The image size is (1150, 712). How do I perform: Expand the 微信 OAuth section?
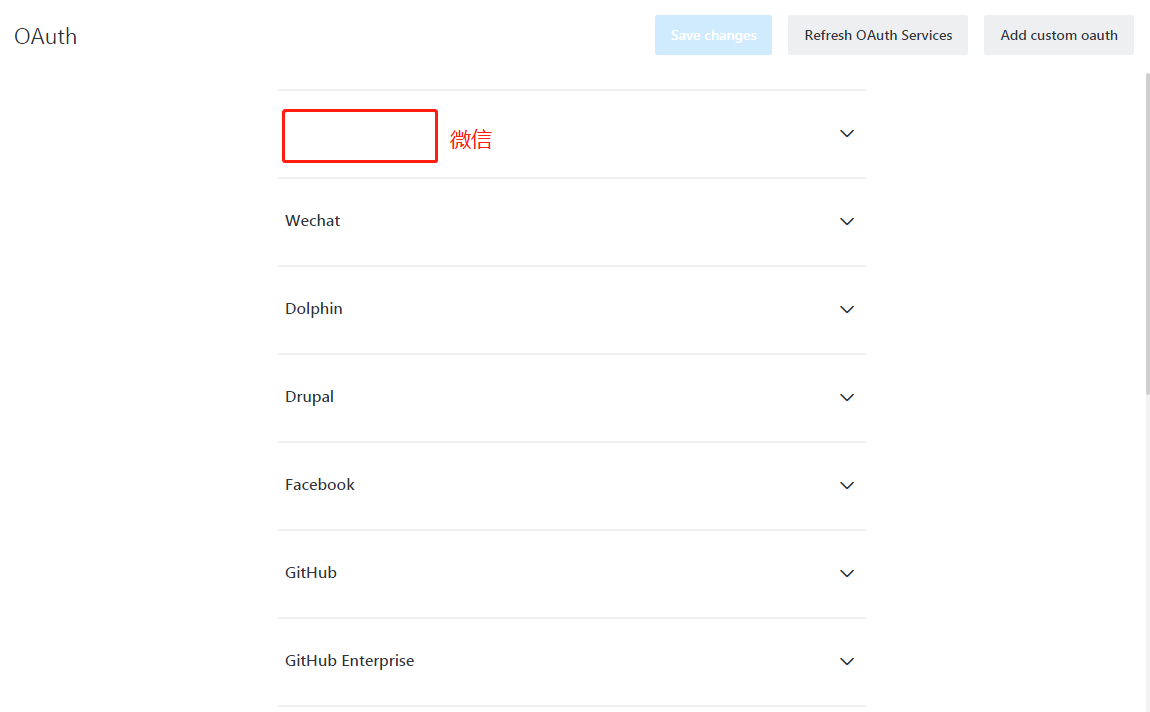tap(847, 133)
